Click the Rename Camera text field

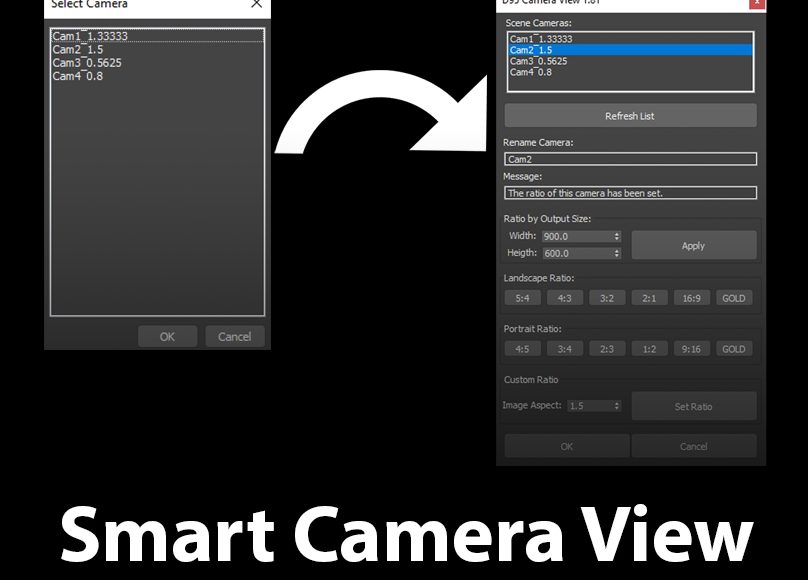[x=630, y=159]
